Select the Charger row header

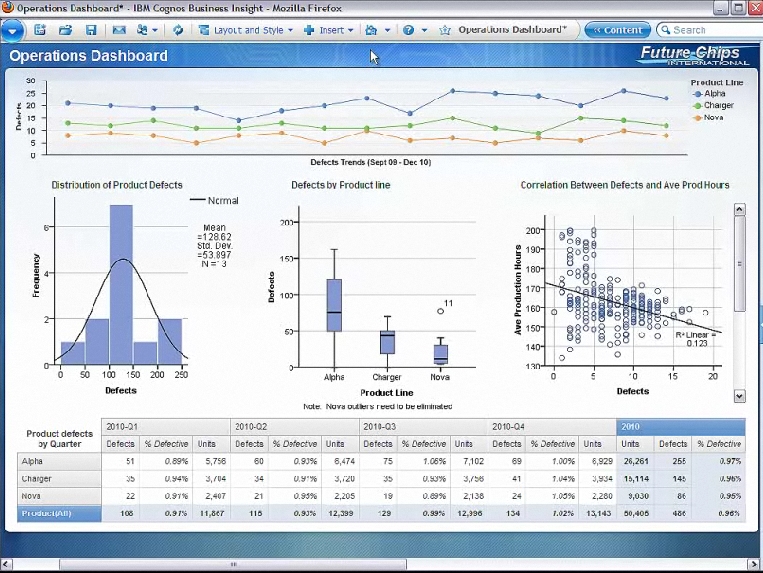tap(59, 479)
